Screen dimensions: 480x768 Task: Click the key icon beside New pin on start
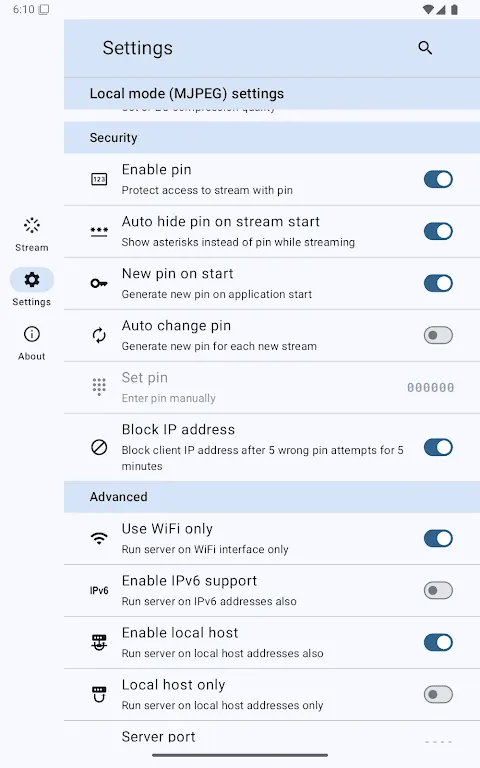pos(99,283)
